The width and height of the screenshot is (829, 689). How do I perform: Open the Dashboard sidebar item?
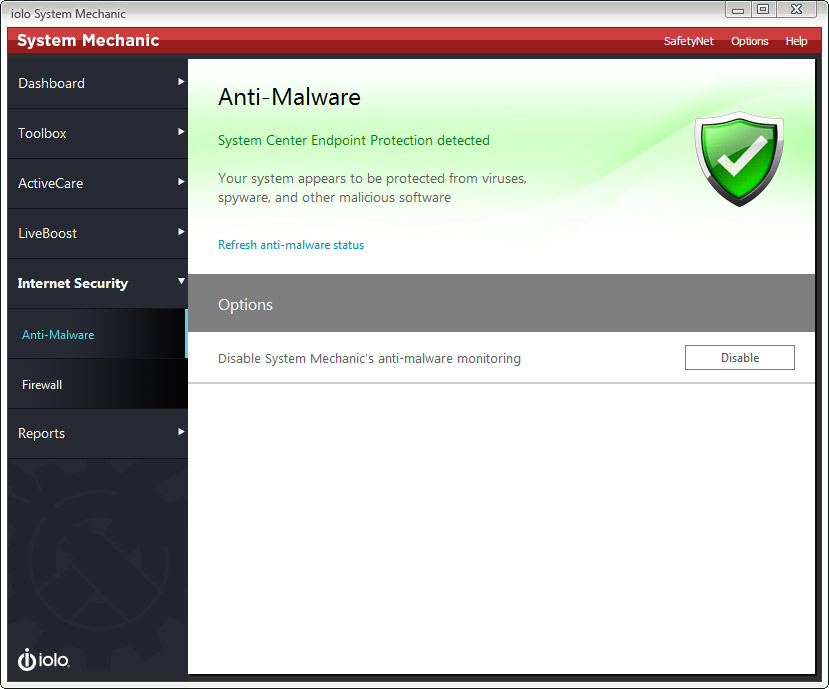pos(98,84)
